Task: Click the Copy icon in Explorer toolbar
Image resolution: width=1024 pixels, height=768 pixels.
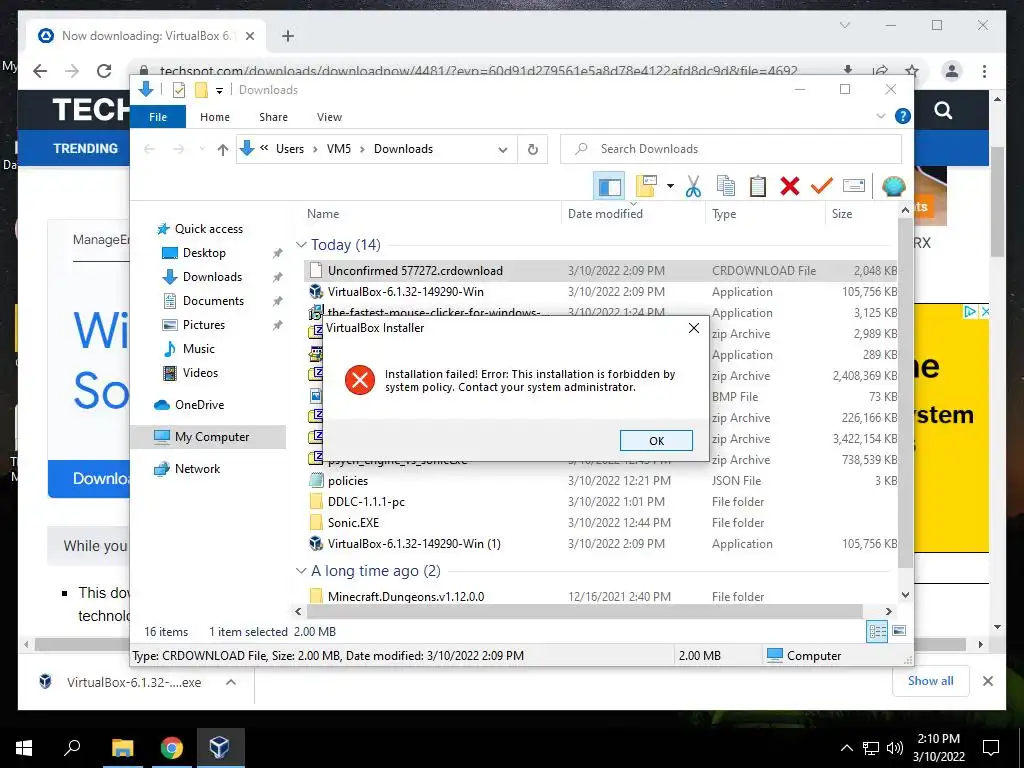Action: click(726, 186)
